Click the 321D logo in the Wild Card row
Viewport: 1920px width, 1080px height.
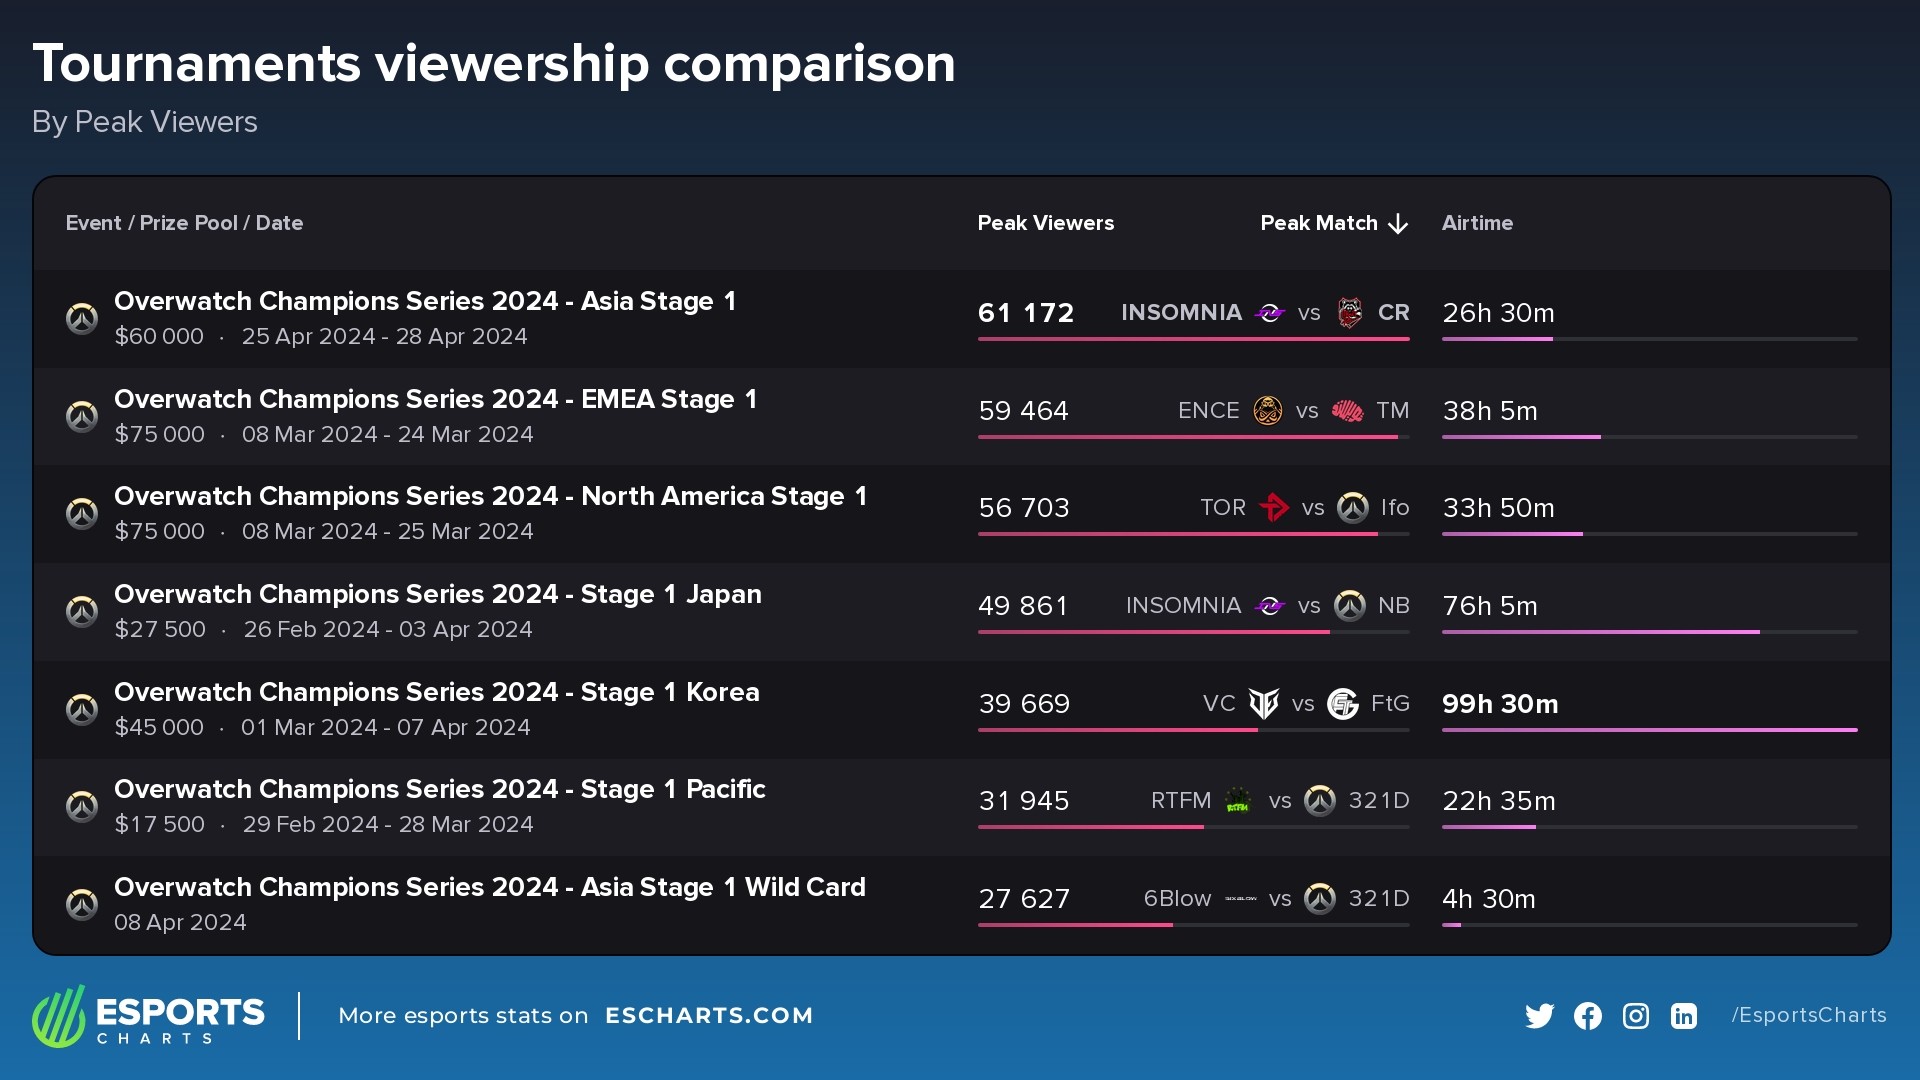(x=1320, y=899)
